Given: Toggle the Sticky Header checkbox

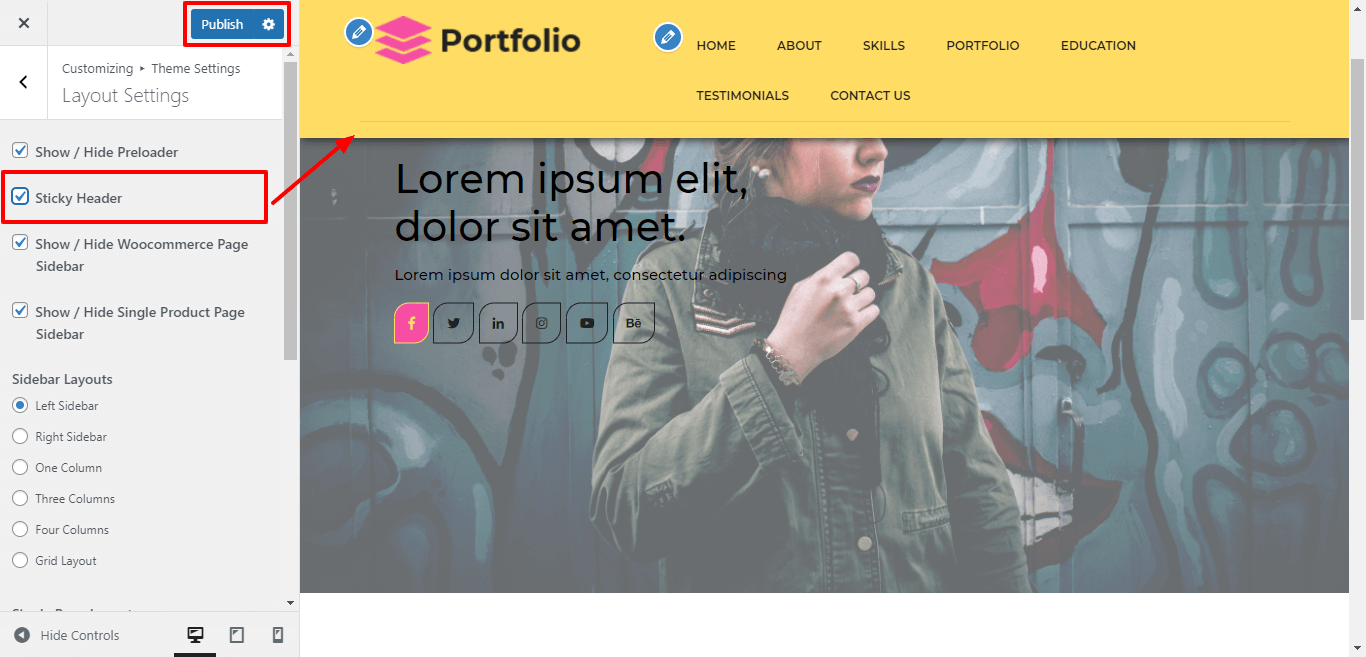Looking at the screenshot, I should [20, 196].
